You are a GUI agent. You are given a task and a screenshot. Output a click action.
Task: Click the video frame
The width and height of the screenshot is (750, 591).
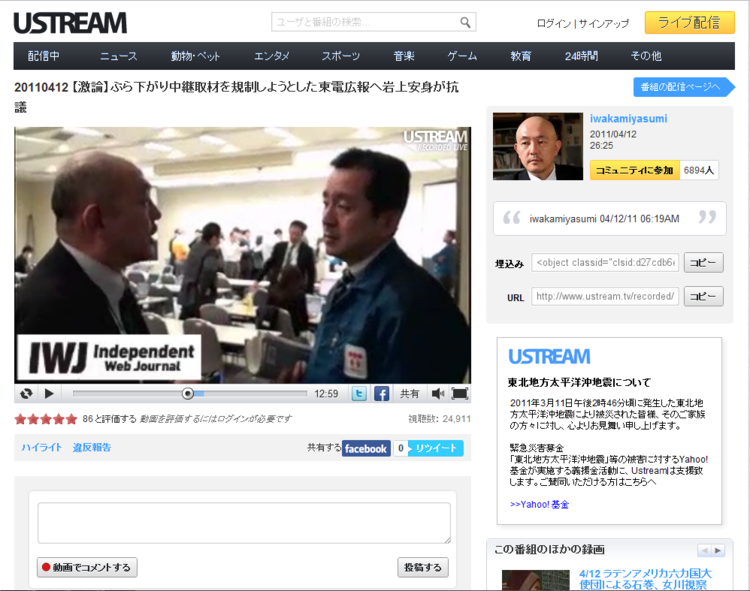(243, 255)
